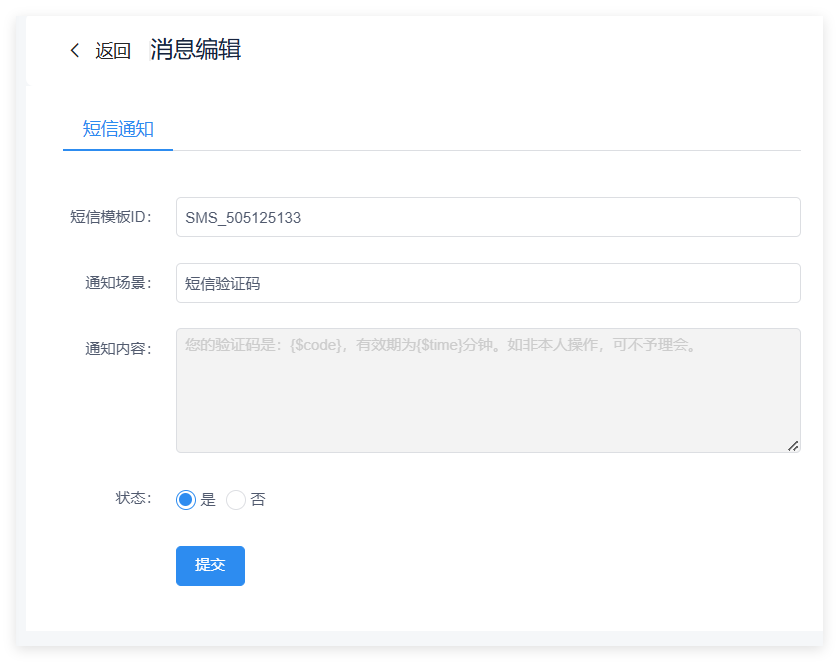
Task: Focus the SMS_505125133 template ID input
Action: tap(488, 217)
